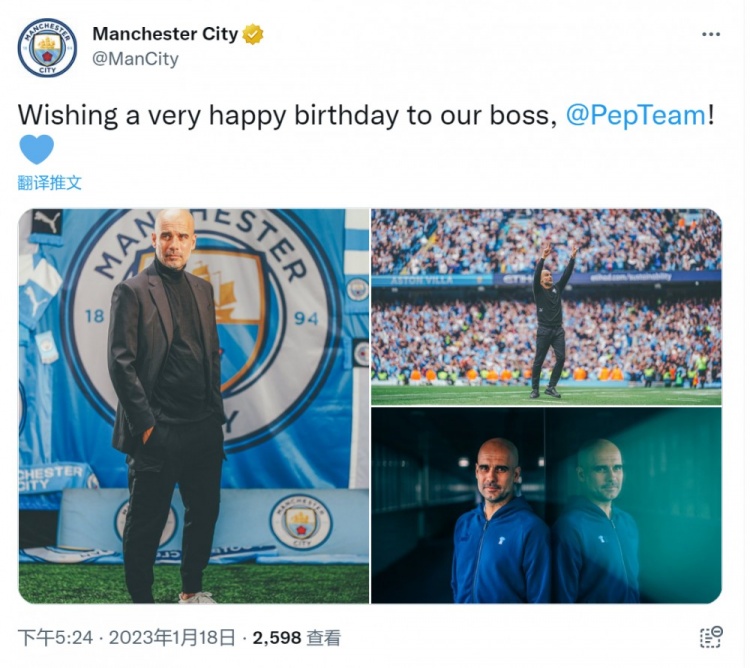This screenshot has height=668, width=750.
Task: Click the 下午5:24 timestamp
Action: [56, 637]
